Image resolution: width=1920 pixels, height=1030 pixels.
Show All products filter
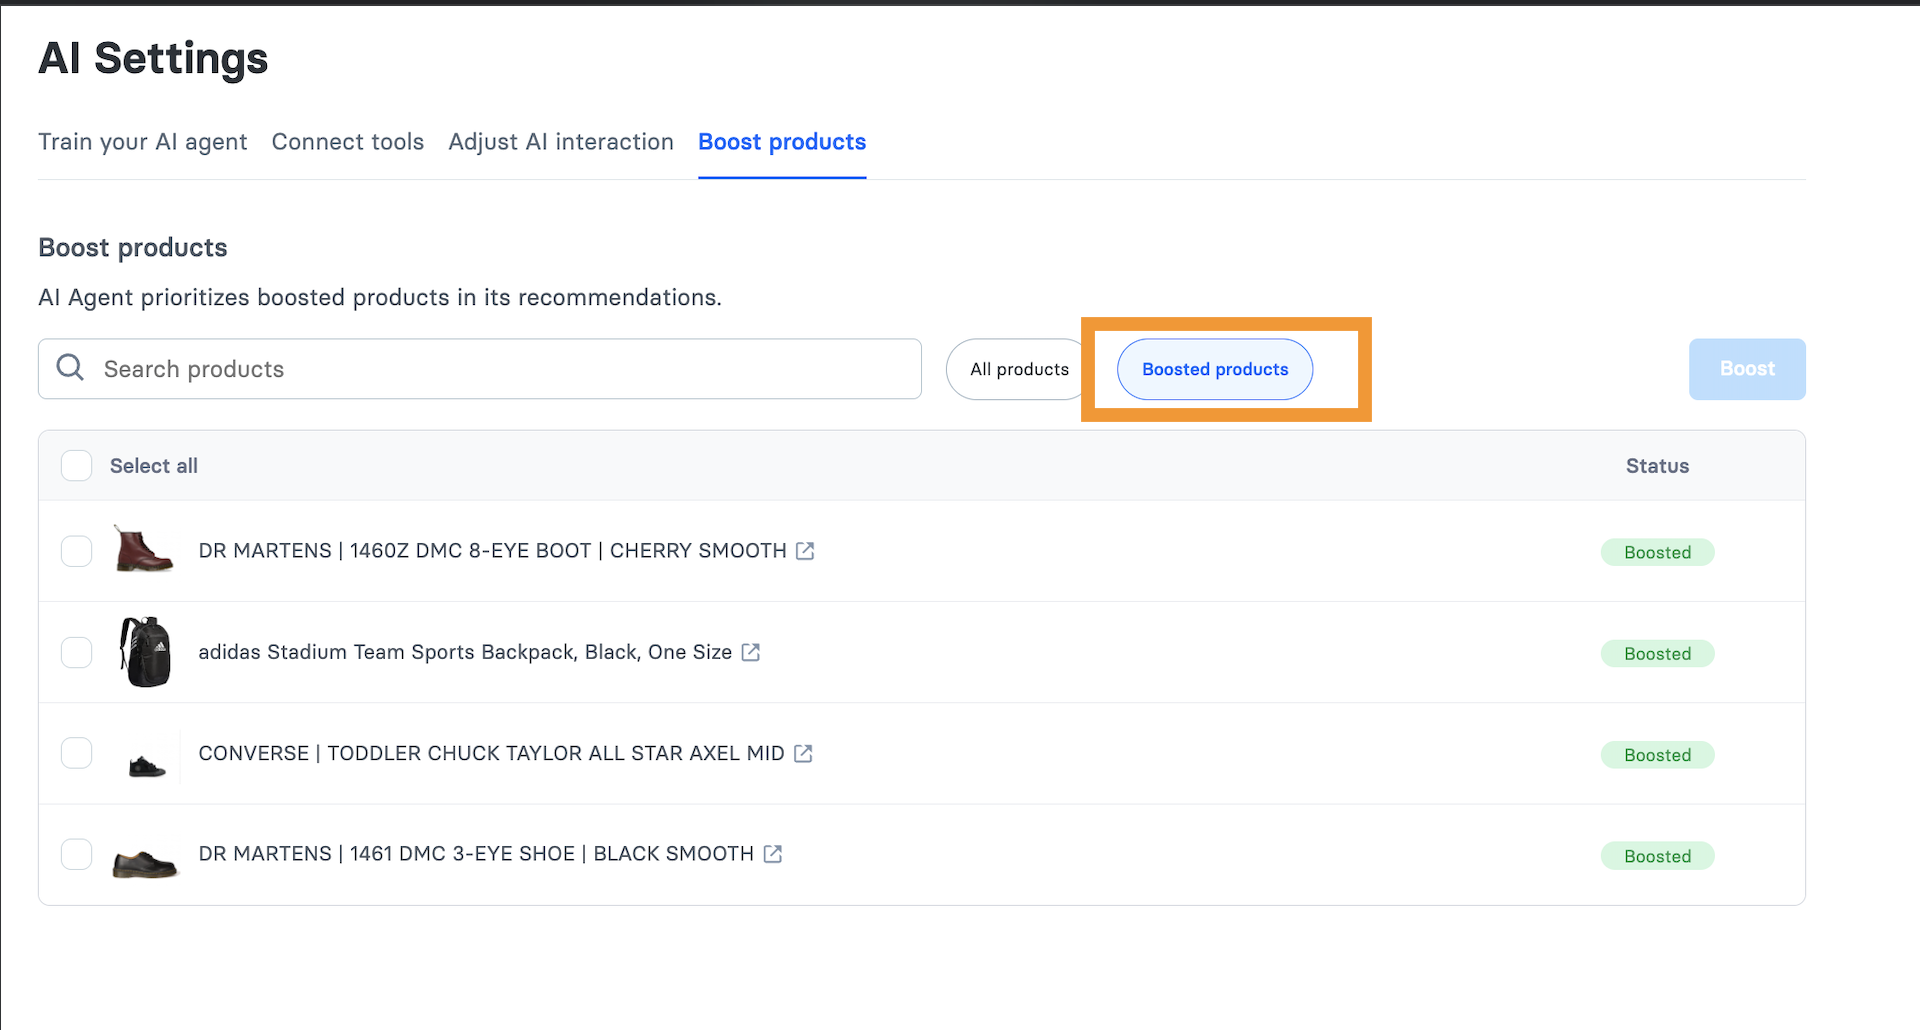coord(1018,369)
